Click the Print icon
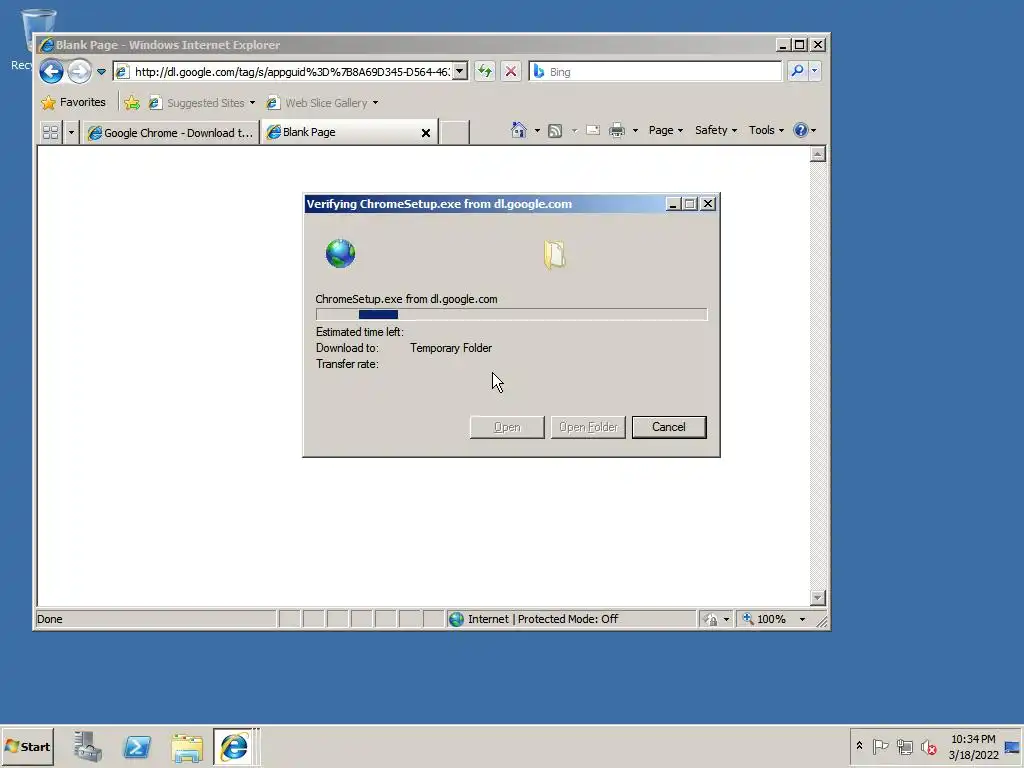Viewport: 1024px width, 768px height. 616,131
